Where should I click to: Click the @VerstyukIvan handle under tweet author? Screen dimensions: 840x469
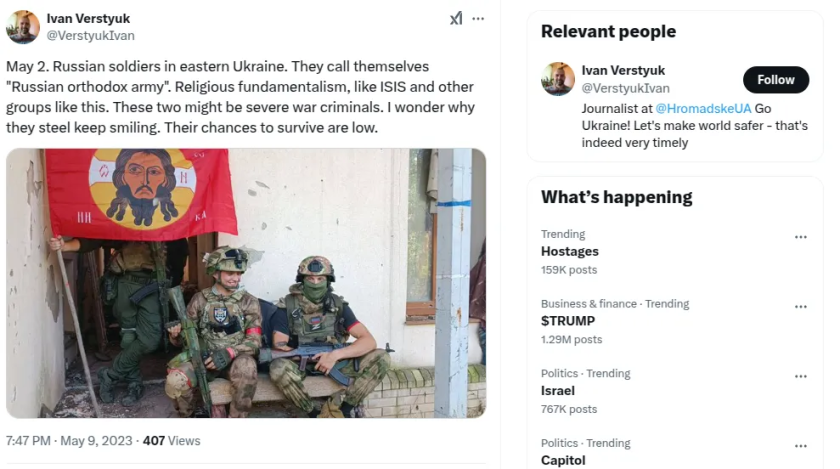[90, 35]
